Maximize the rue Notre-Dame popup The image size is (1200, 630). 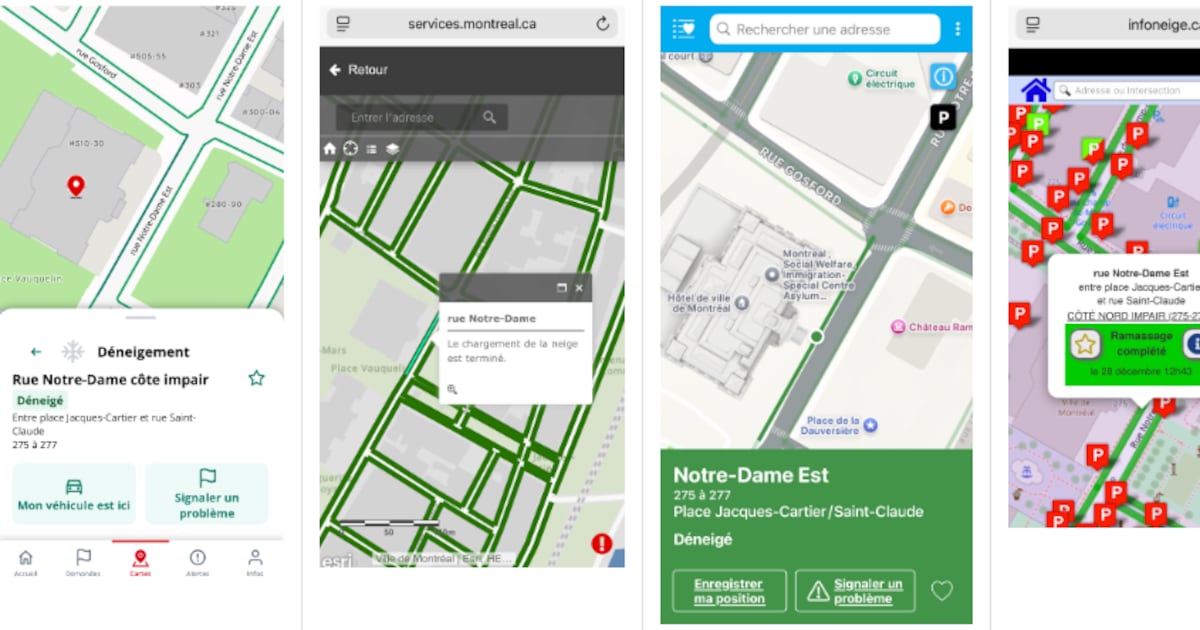(562, 288)
